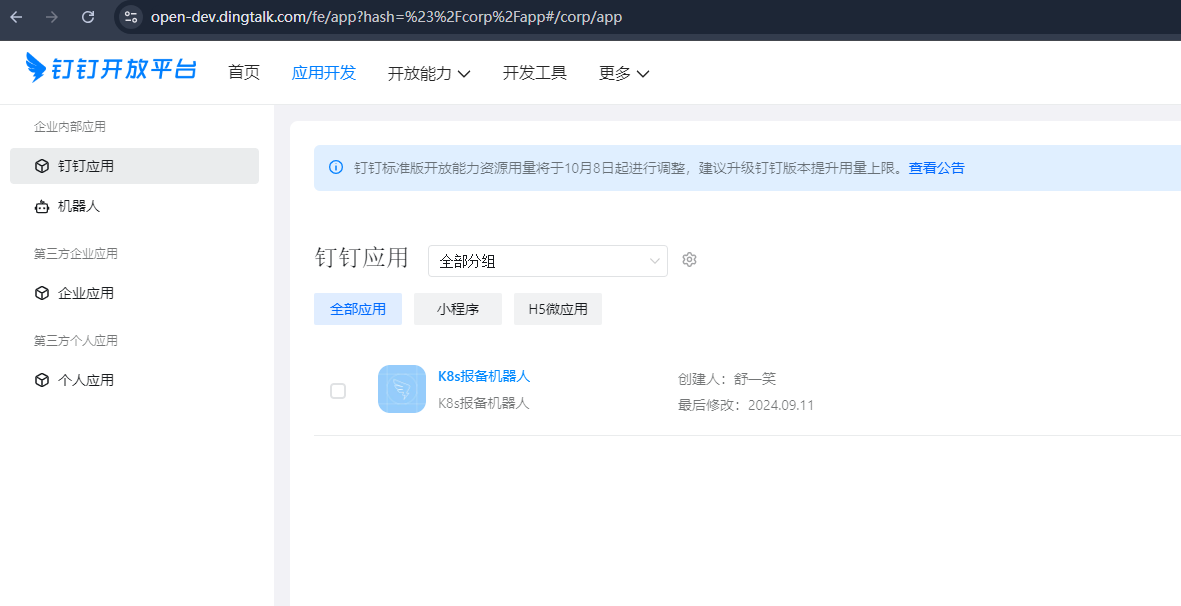Click the 创建人：舒一笑 text
This screenshot has width=1181, height=606.
[727, 379]
